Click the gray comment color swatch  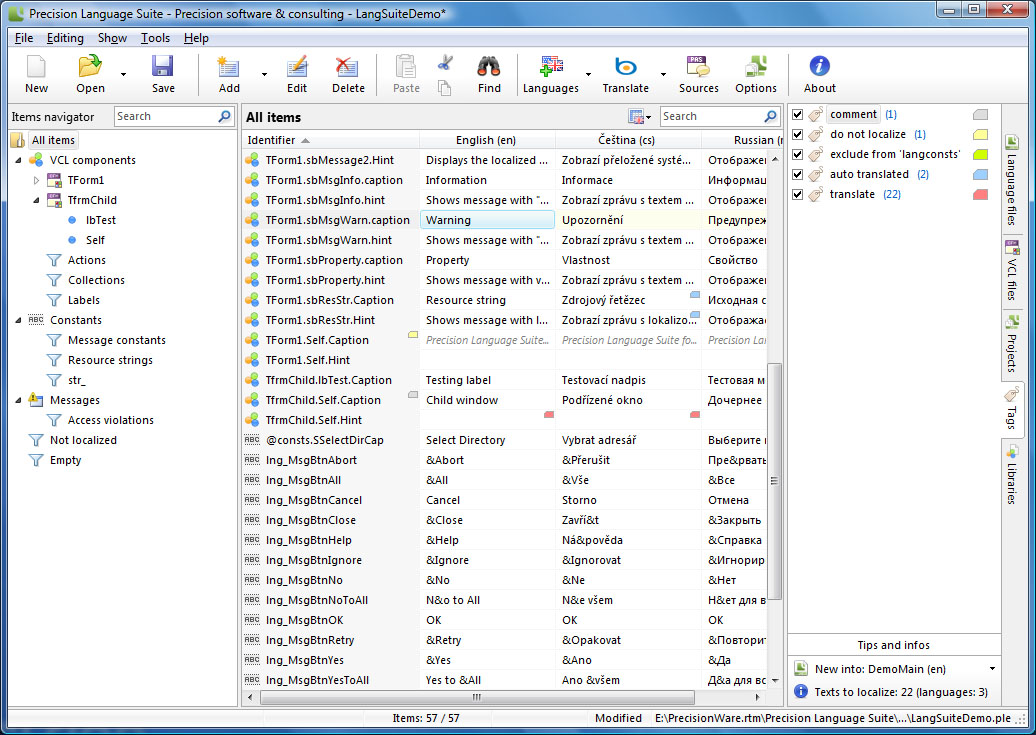pos(980,114)
